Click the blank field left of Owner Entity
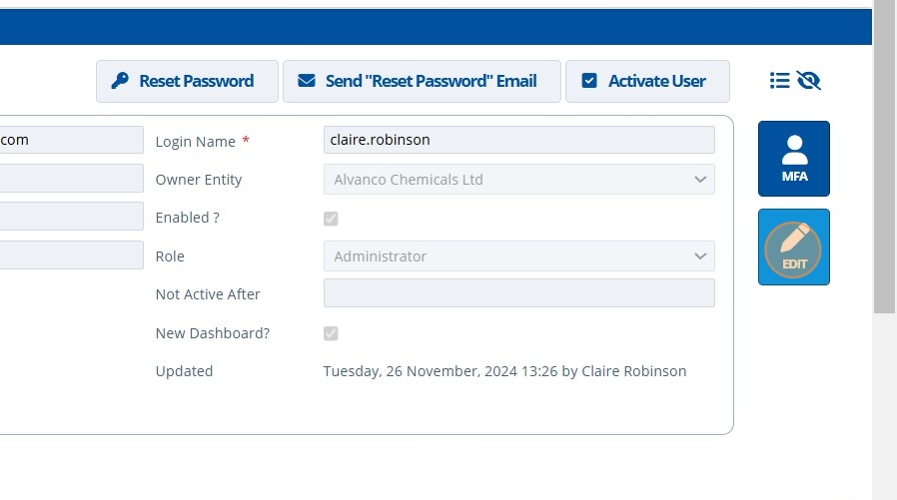The width and height of the screenshot is (897, 500). tap(70, 178)
